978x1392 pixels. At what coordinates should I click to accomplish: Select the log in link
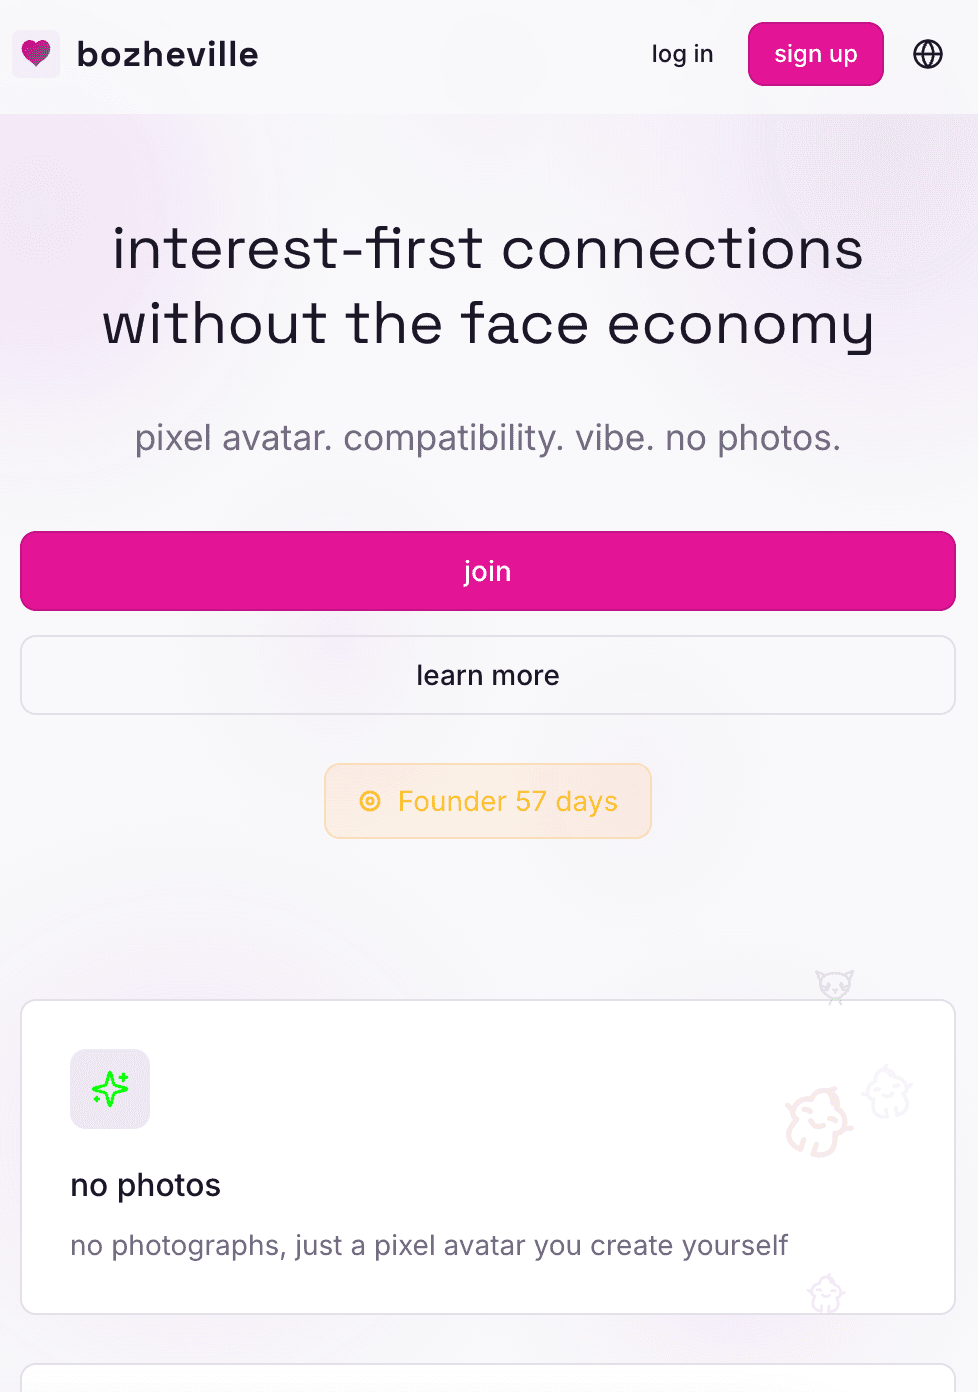click(x=682, y=54)
